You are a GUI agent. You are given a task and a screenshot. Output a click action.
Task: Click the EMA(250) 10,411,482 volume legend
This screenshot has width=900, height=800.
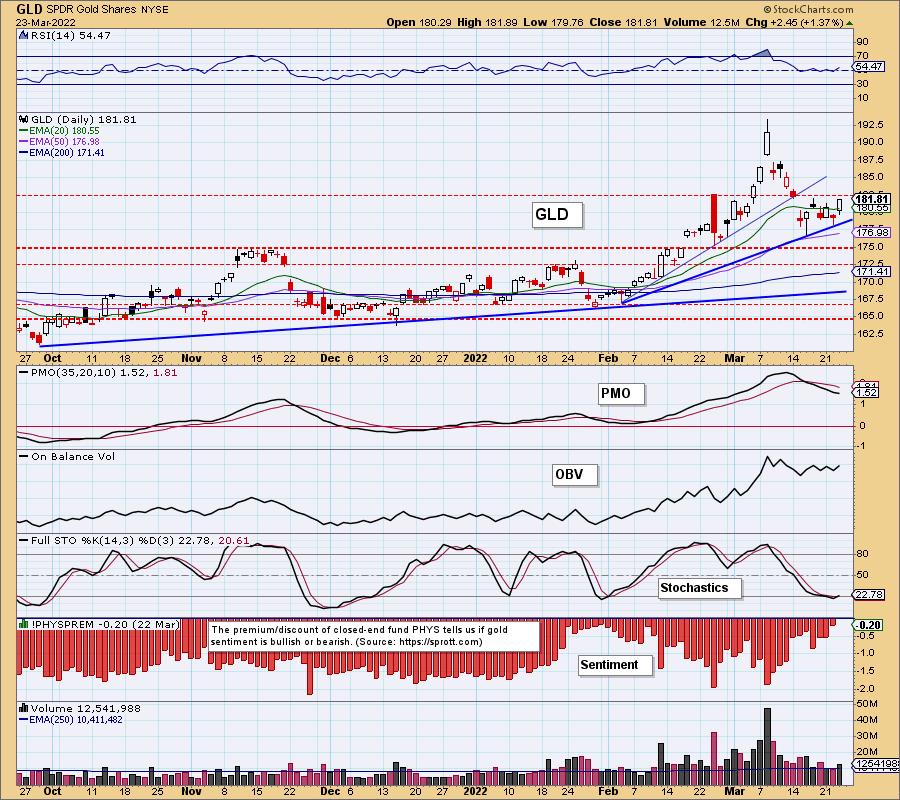(71, 720)
